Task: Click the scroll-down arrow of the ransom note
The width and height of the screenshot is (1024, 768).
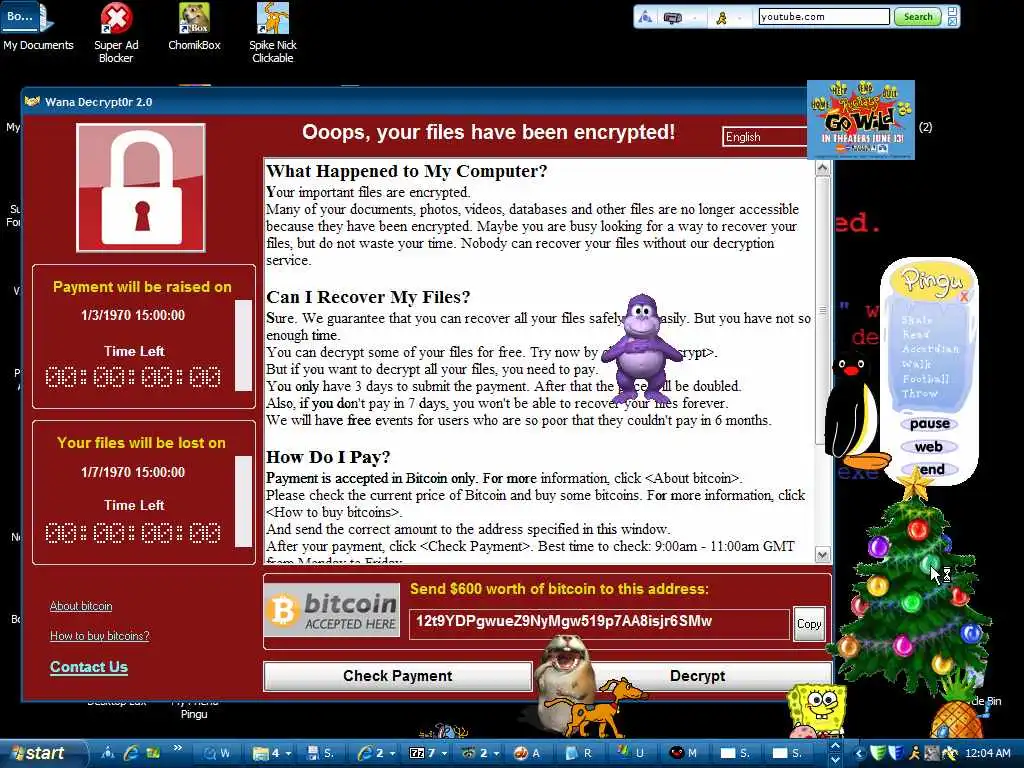Action: click(823, 555)
